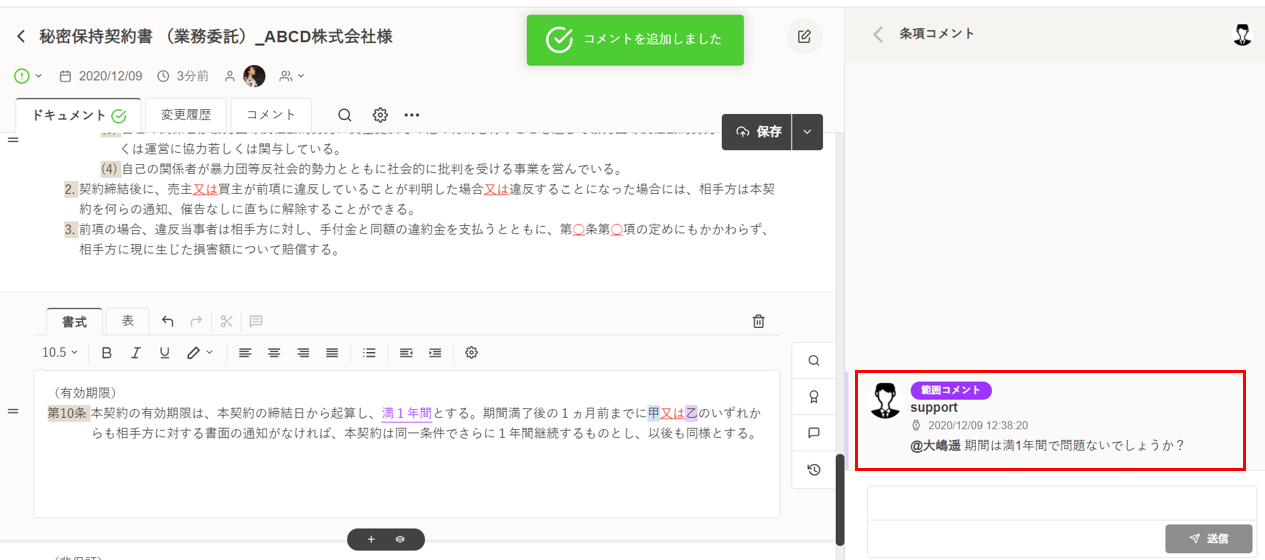This screenshot has height=560, width=1265.
Task: Click the 送信 send button
Action: [1210, 539]
